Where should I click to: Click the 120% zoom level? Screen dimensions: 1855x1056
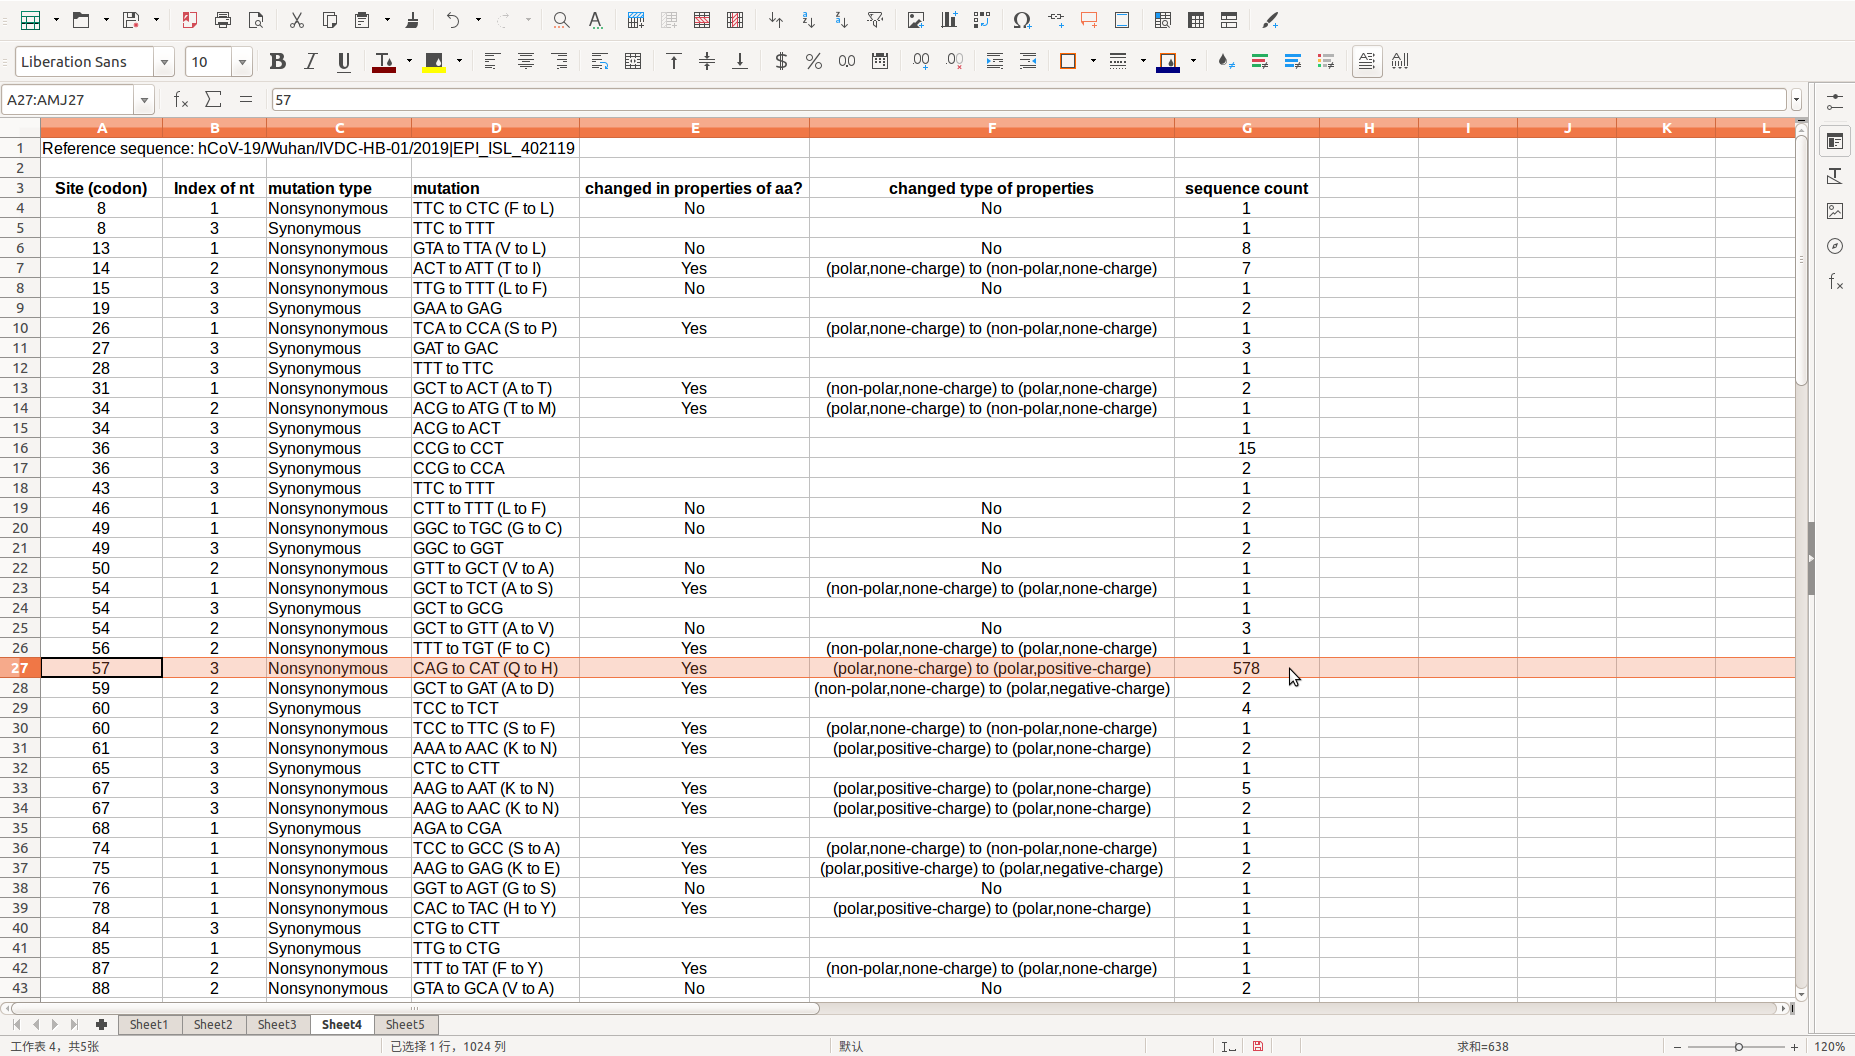click(x=1829, y=1046)
